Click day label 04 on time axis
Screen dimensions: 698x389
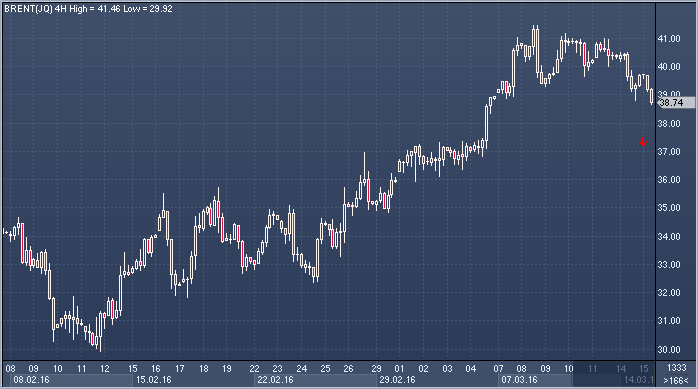(x=471, y=369)
